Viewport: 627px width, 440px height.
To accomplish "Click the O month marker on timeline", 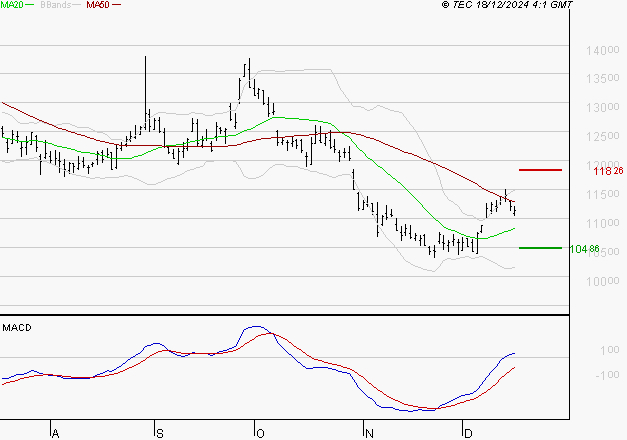I will point(260,433).
